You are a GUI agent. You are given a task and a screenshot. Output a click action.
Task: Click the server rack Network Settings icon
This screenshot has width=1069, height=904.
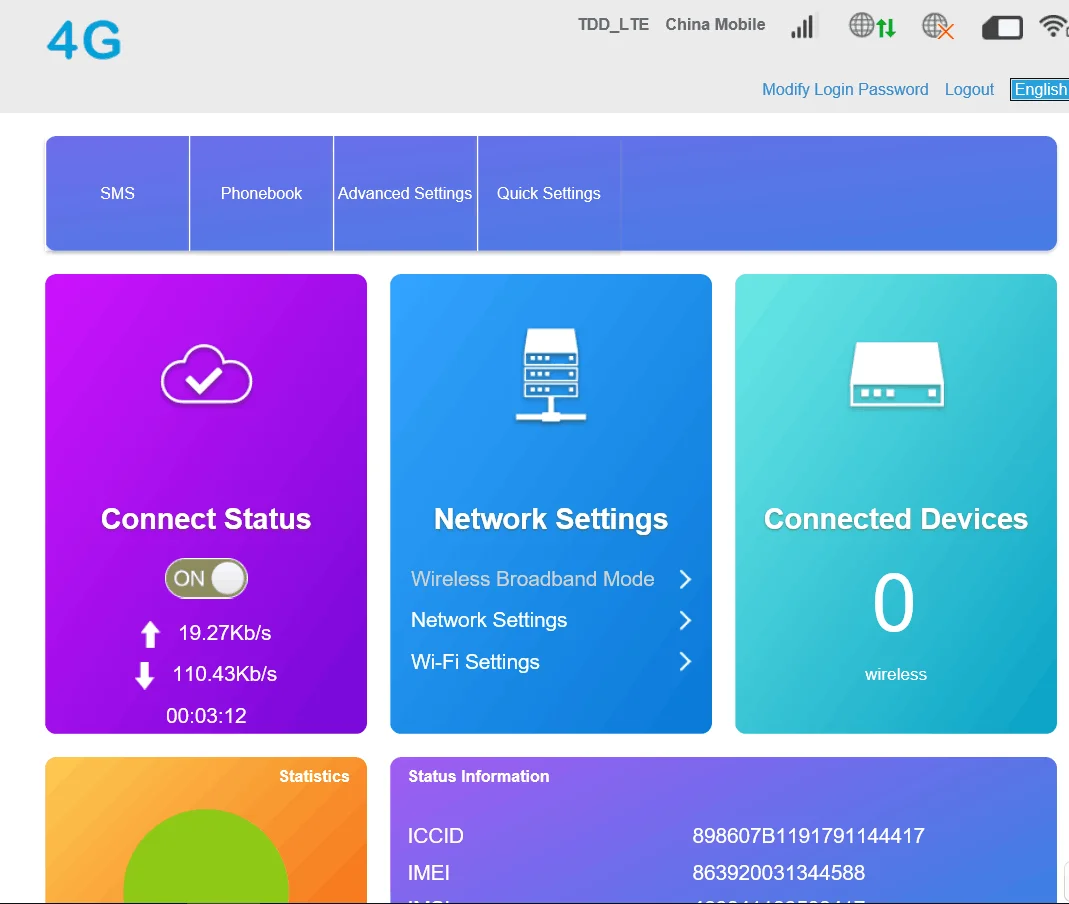pyautogui.click(x=551, y=375)
